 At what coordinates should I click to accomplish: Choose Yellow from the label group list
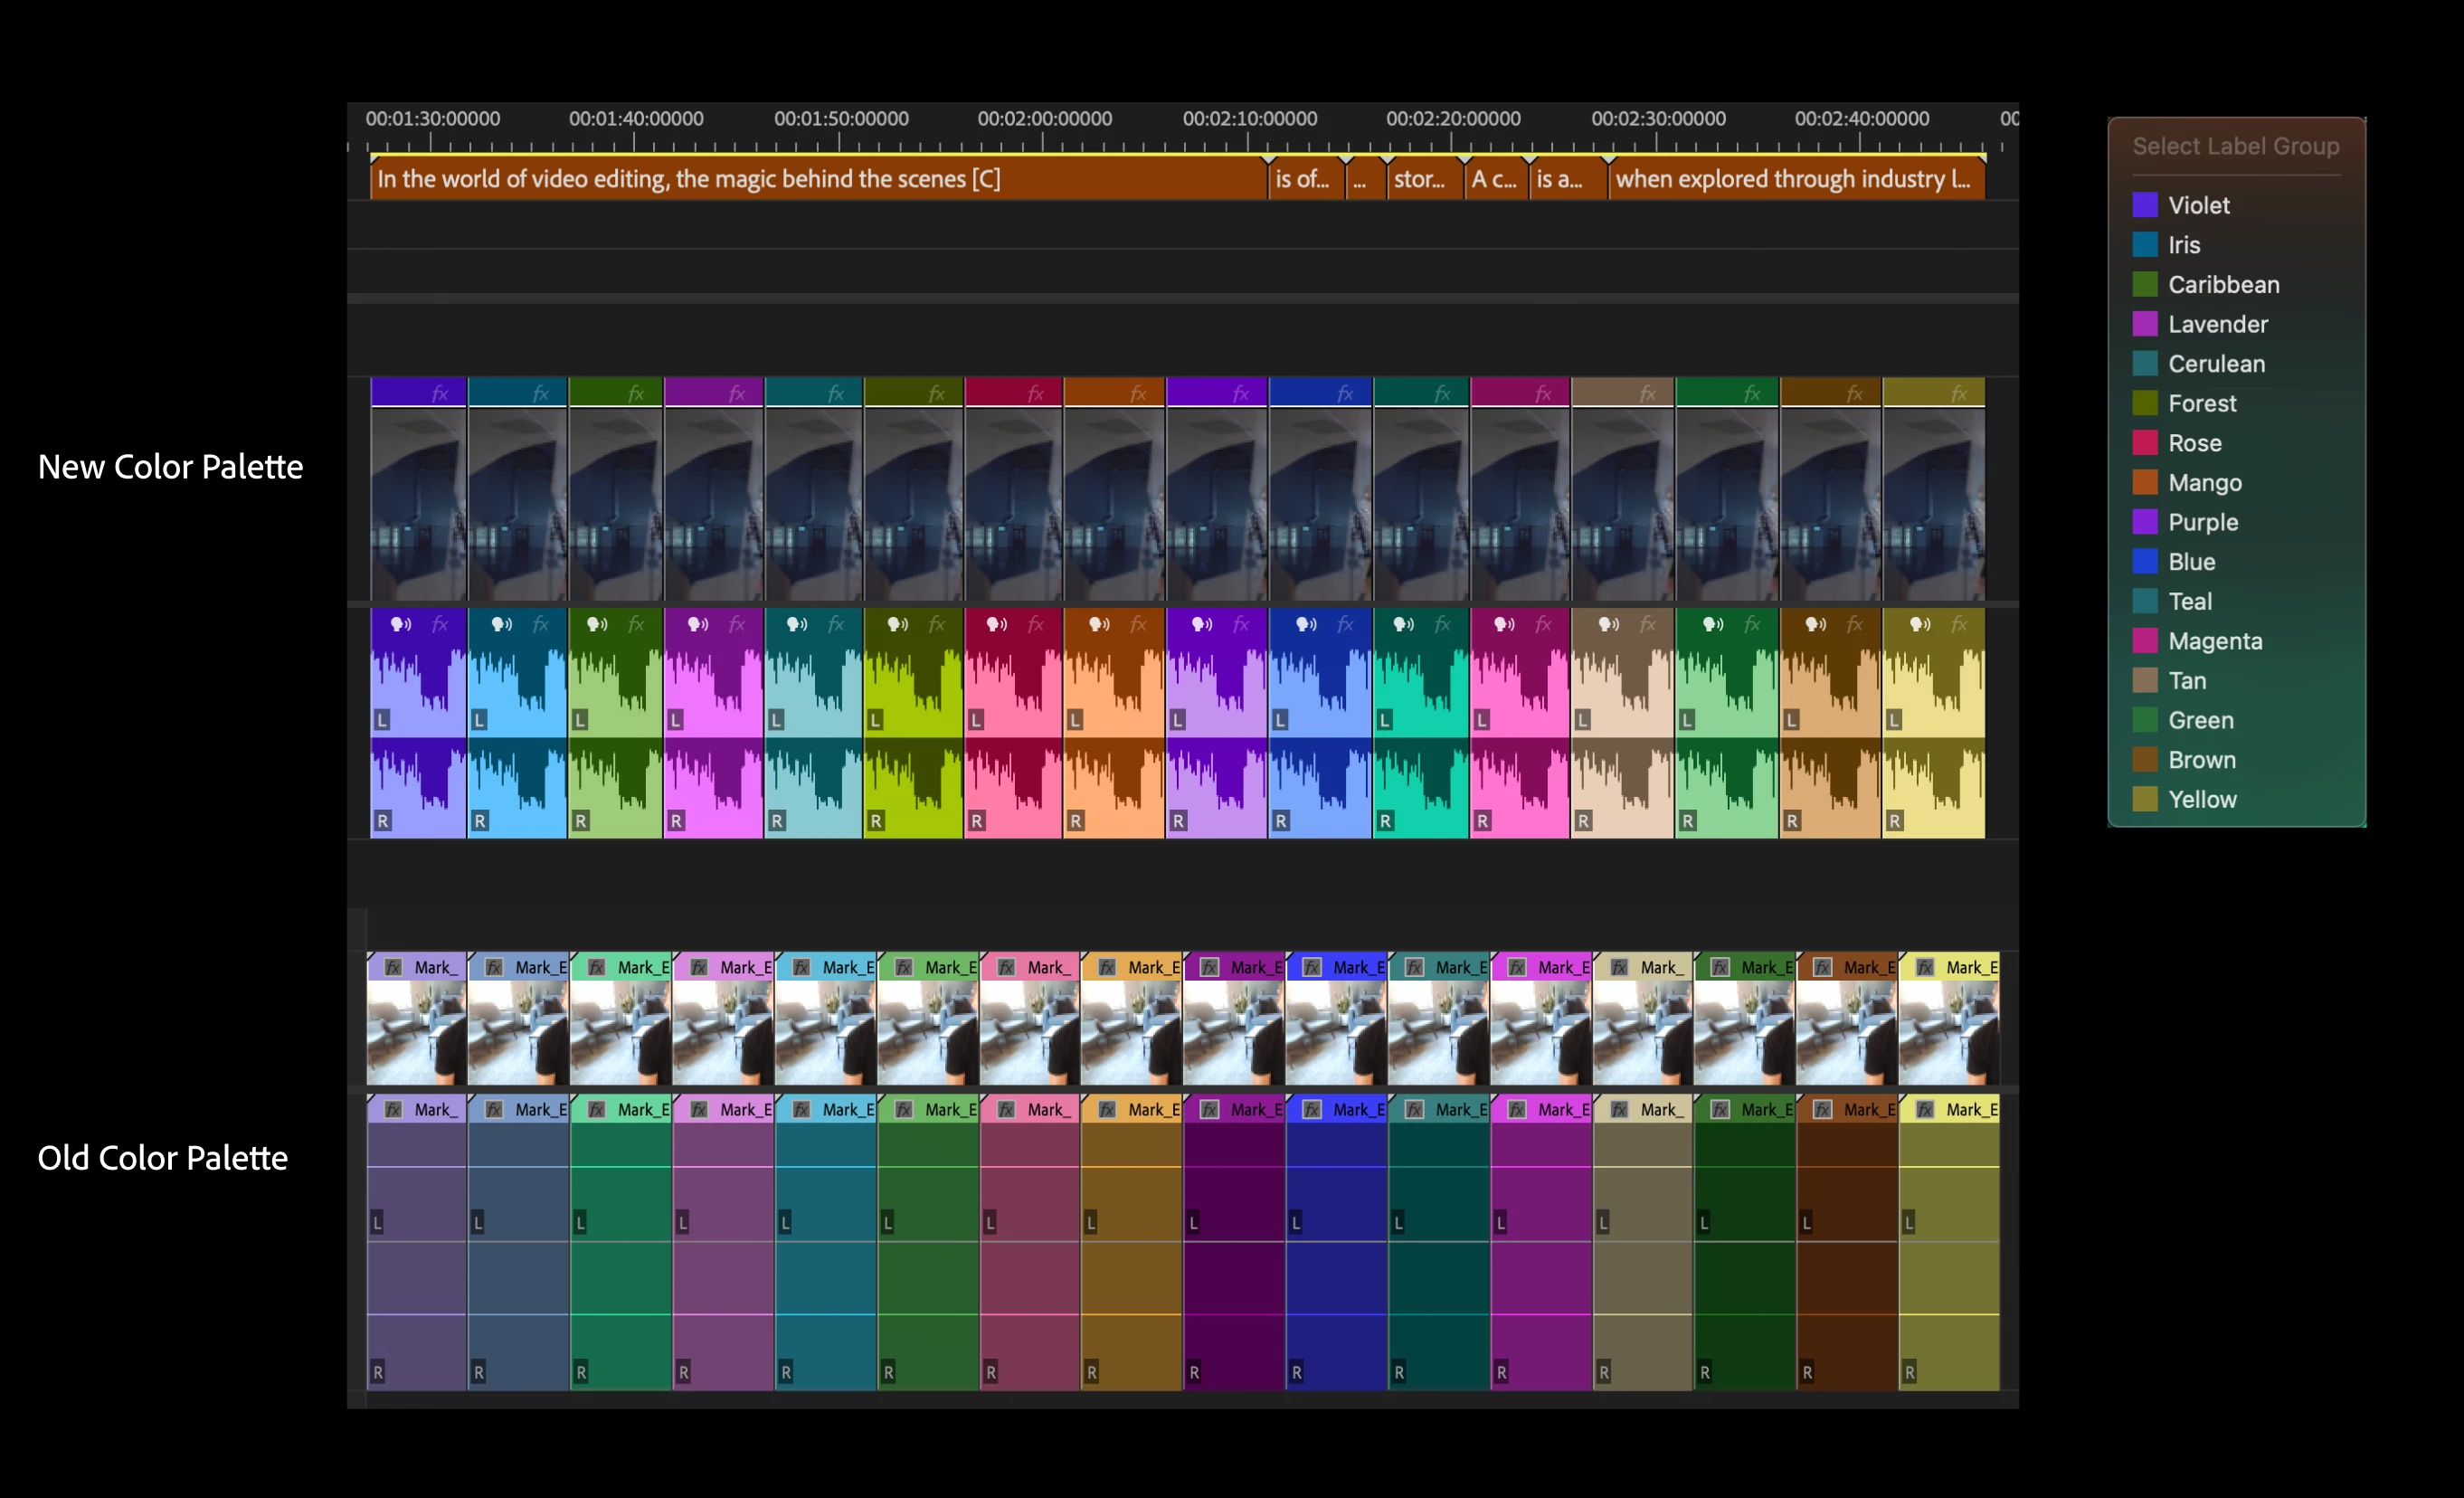pyautogui.click(x=2201, y=799)
